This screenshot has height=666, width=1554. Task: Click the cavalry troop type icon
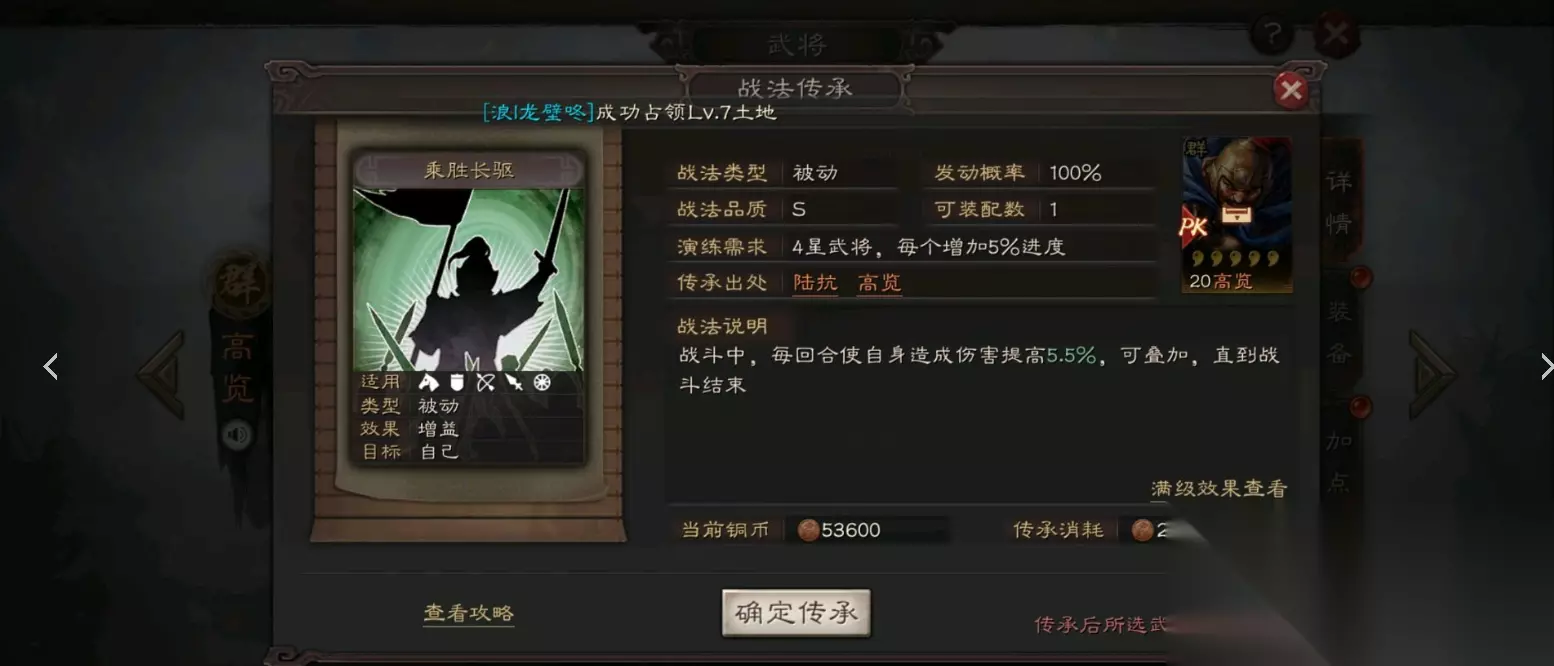[x=428, y=382]
